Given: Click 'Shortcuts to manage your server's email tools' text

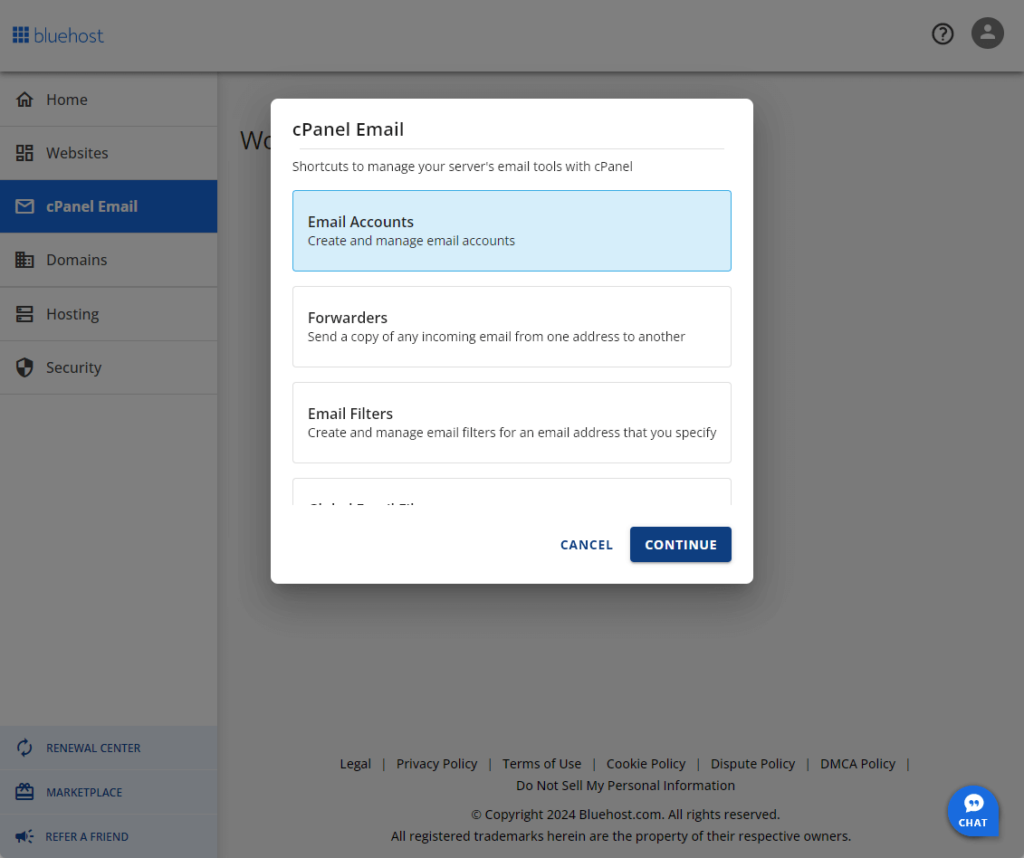Looking at the screenshot, I should pos(462,167).
